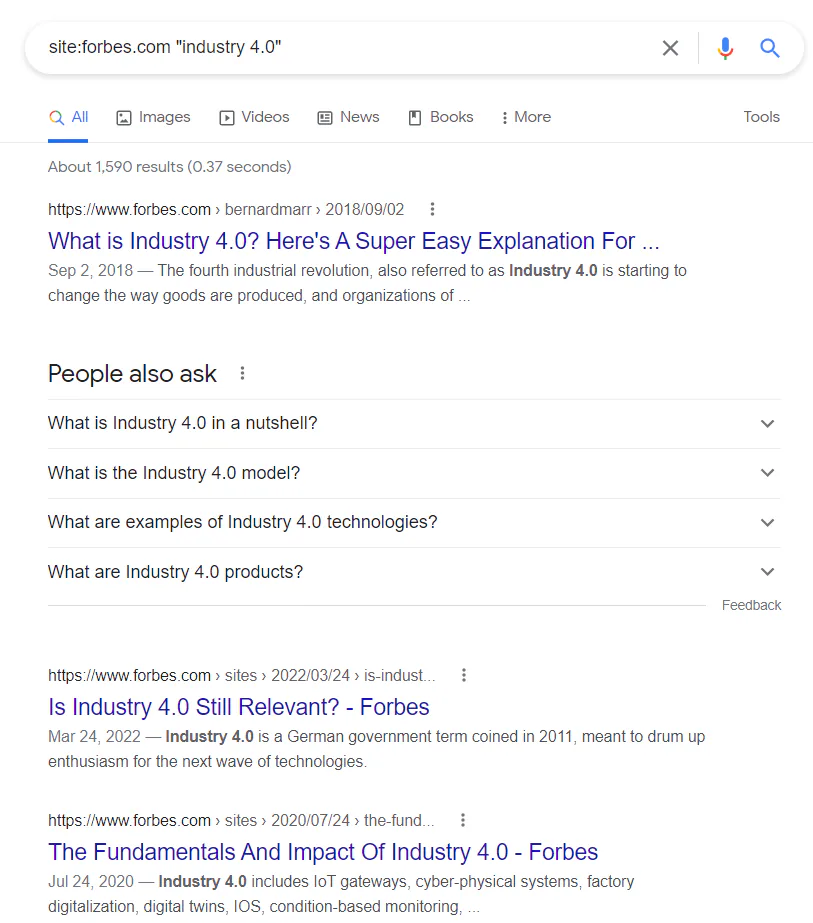The width and height of the screenshot is (813, 923).
Task: Open 'Is Industry 4.0 Still Relevant? - Forbes' link
Action: 239,707
